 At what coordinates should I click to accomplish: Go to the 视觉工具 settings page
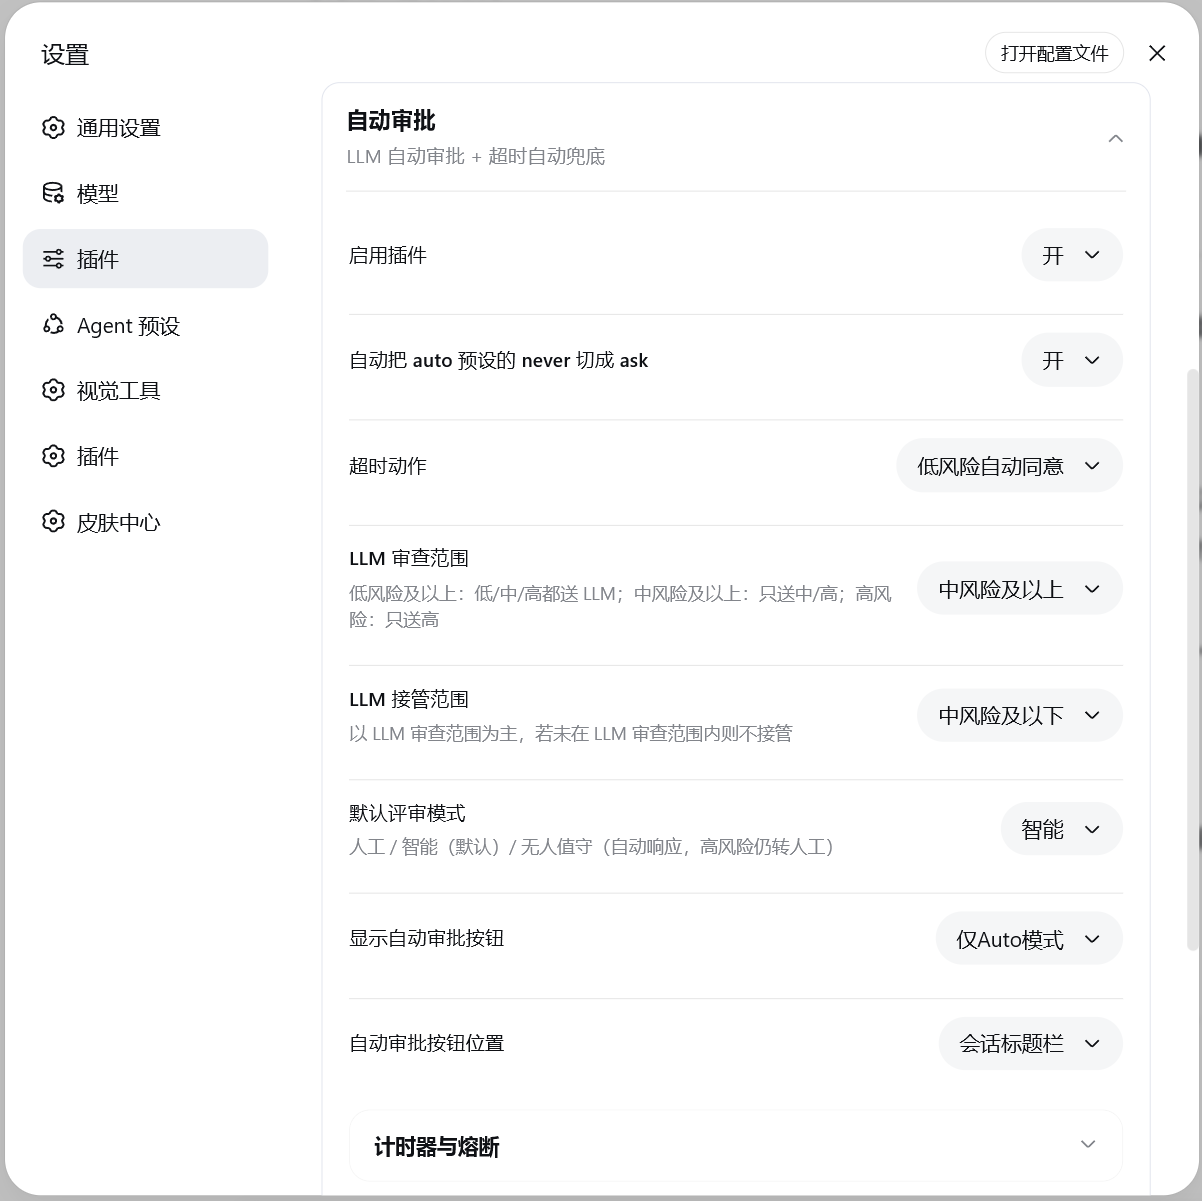click(x=145, y=390)
